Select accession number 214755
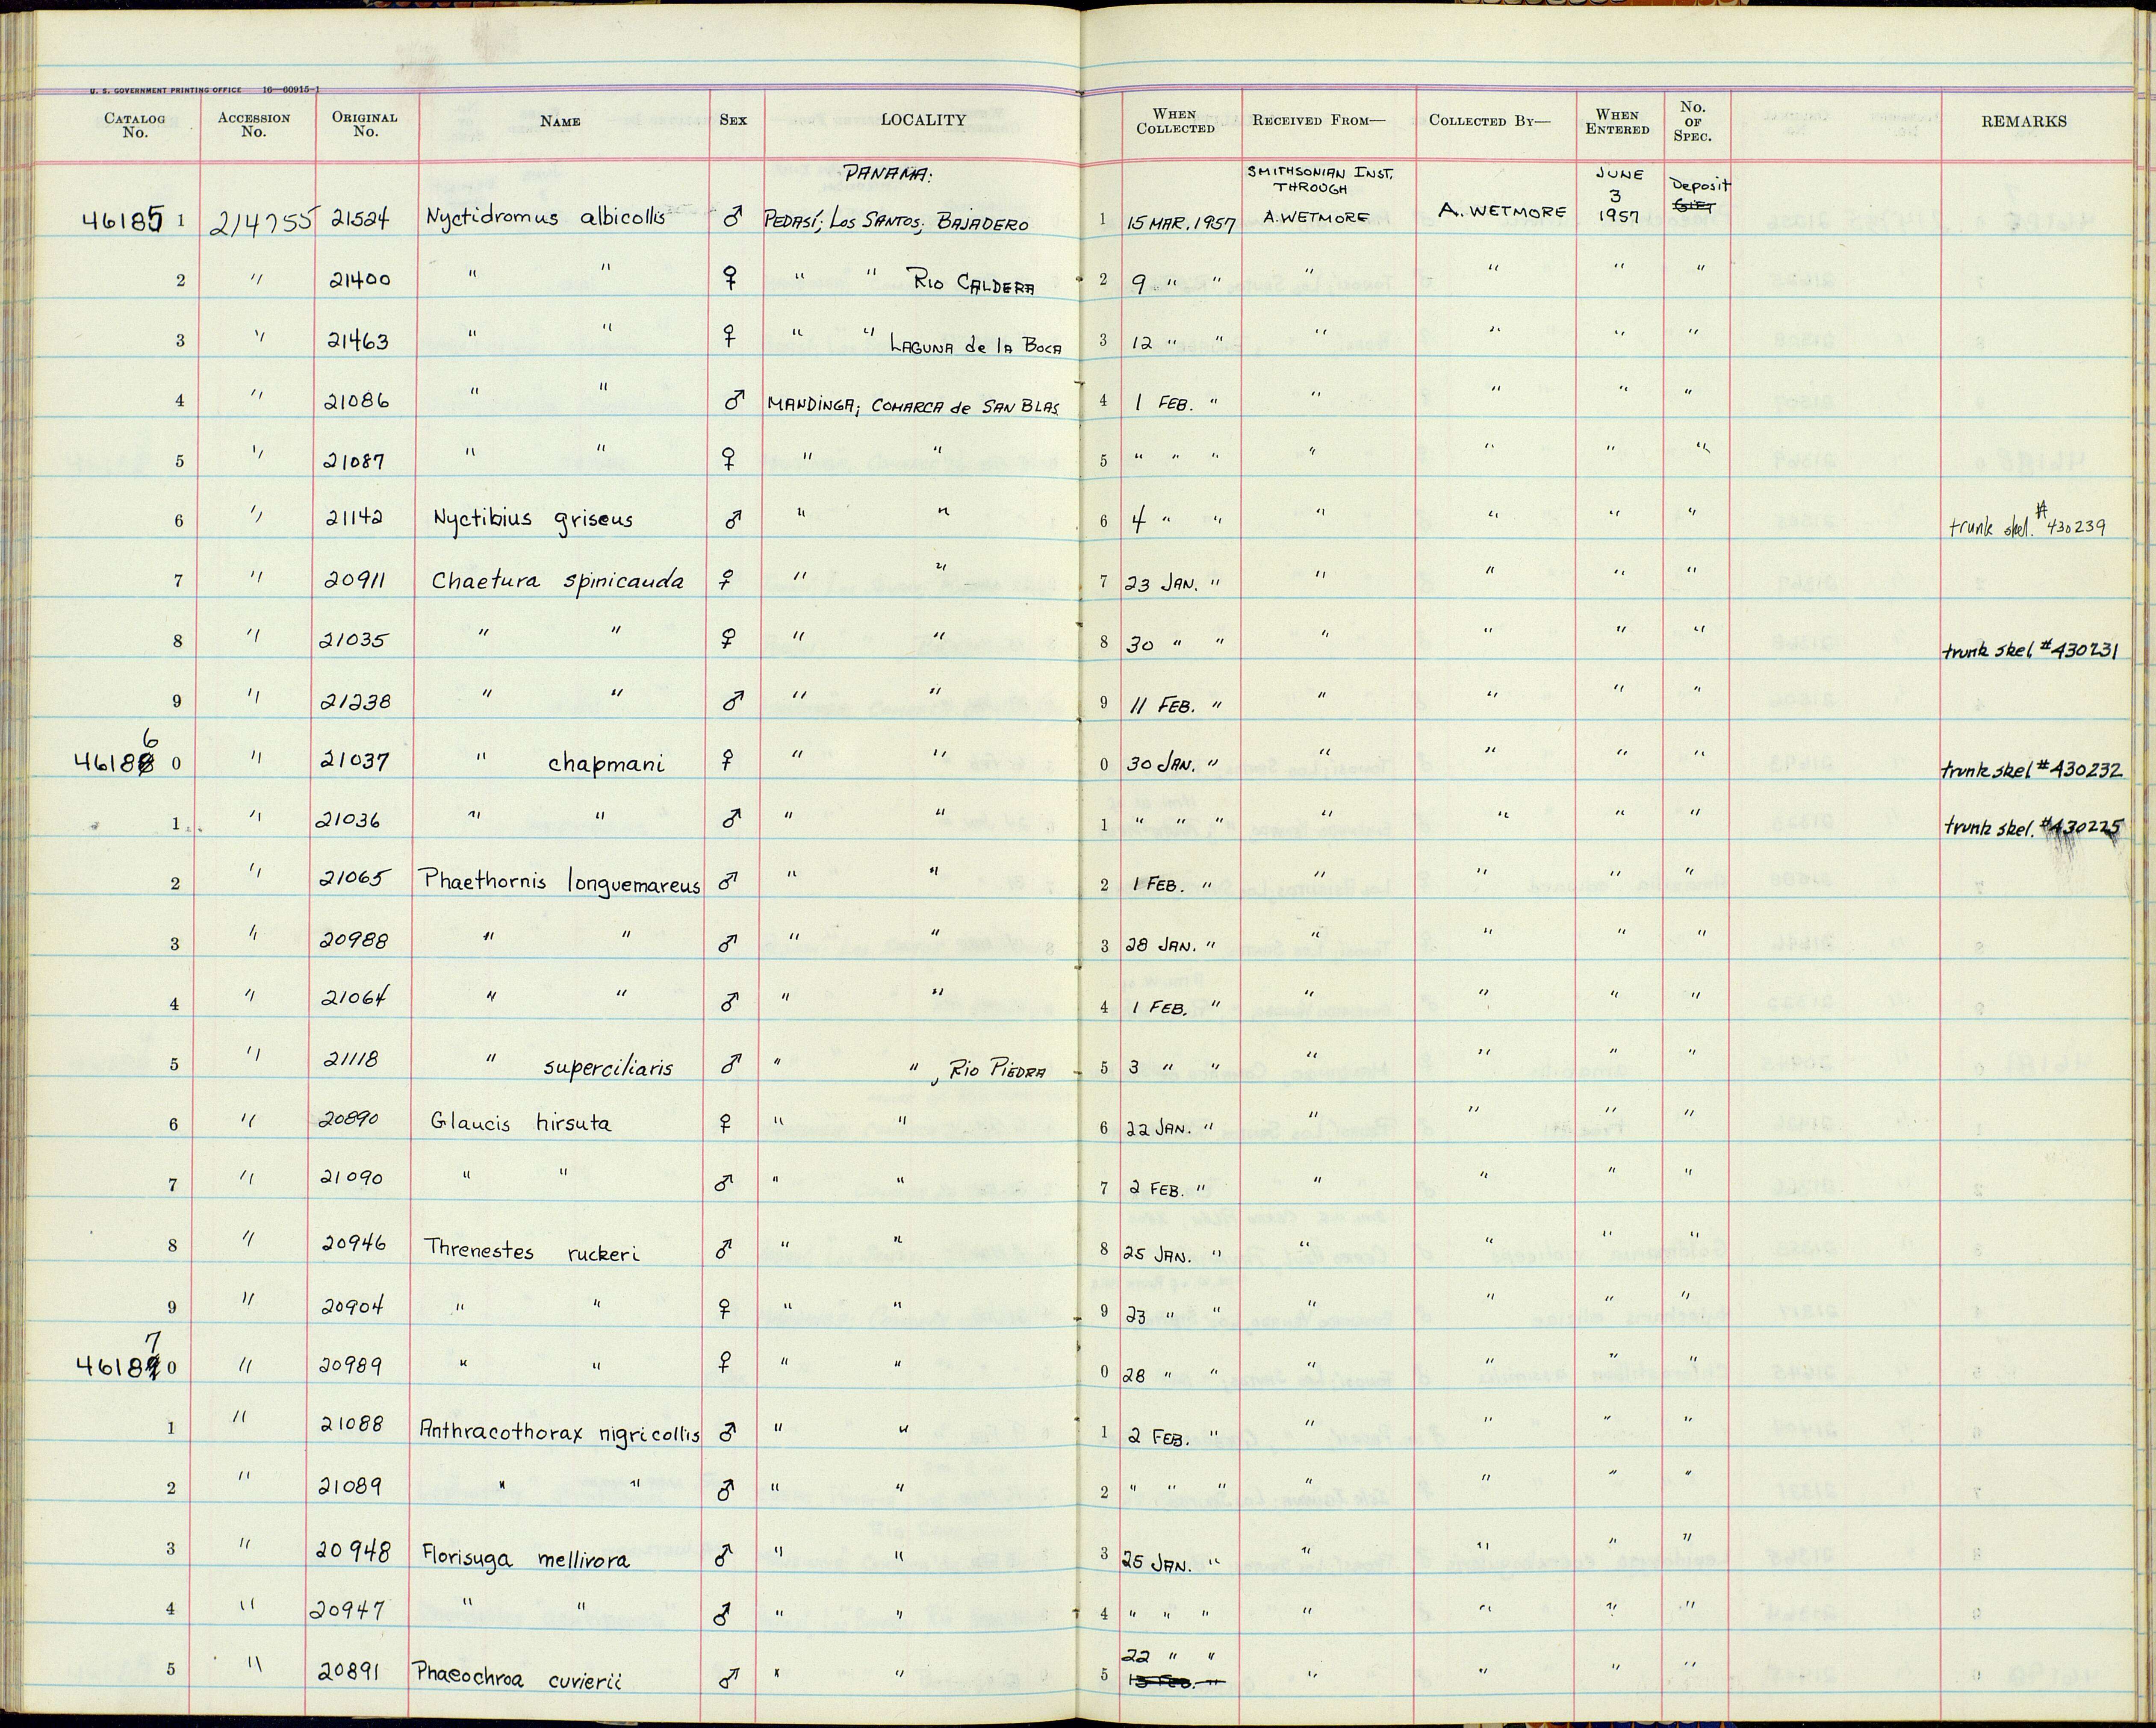2156x1728 pixels. (262, 221)
